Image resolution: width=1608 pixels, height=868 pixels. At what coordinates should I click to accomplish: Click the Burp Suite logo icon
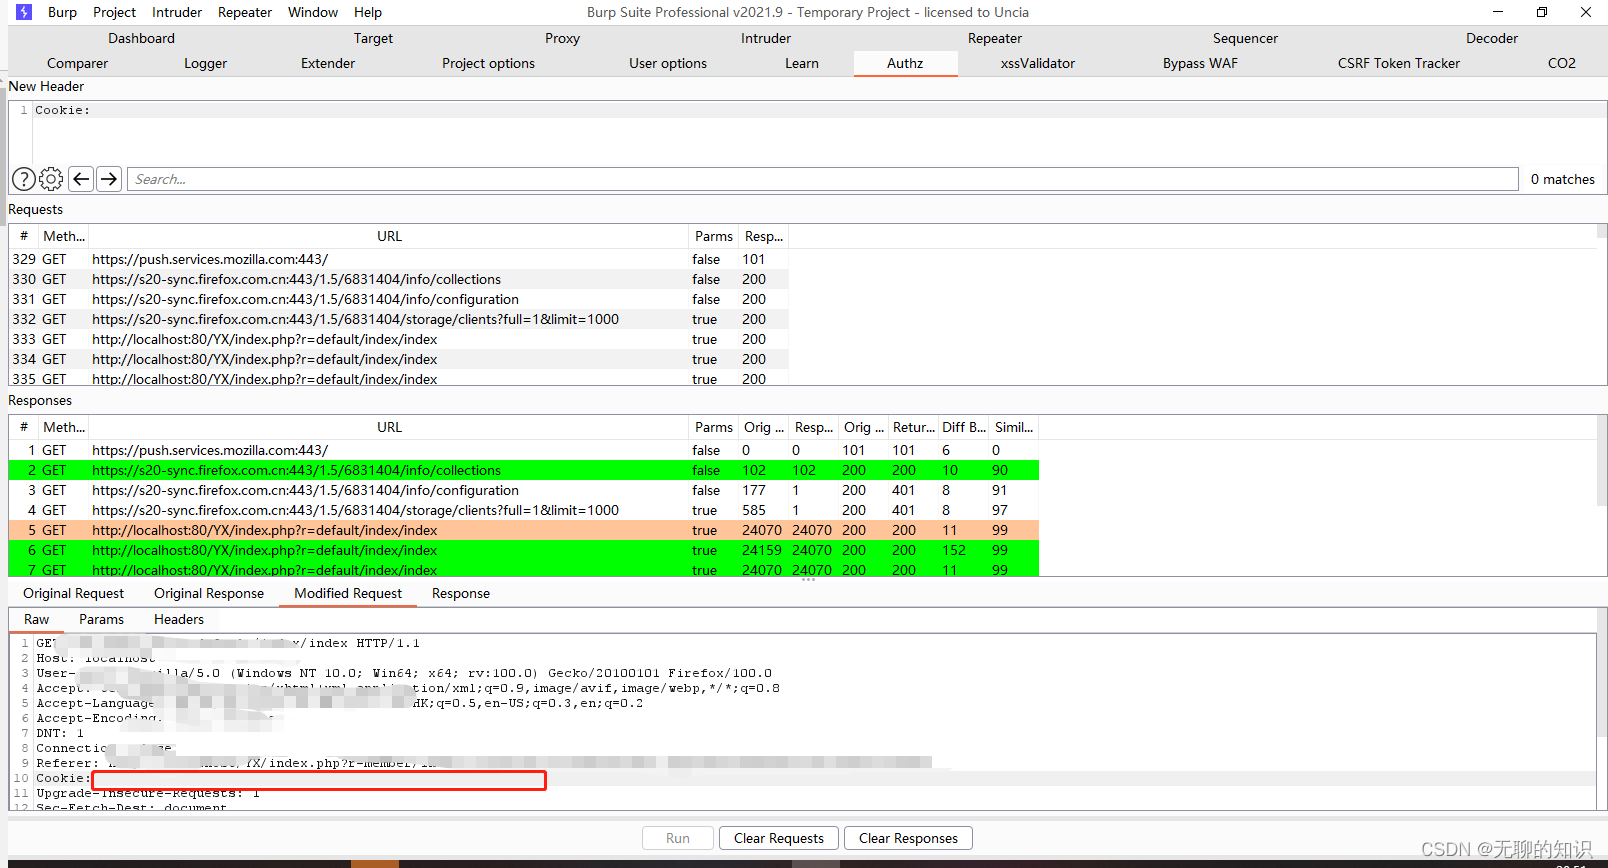[x=24, y=12]
